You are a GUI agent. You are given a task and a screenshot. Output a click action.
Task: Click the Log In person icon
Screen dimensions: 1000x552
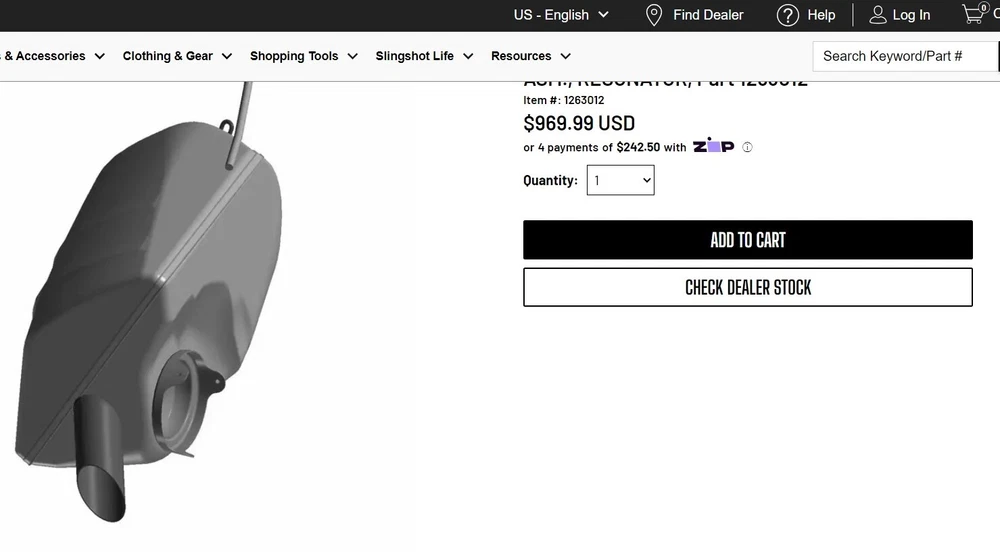pos(878,15)
